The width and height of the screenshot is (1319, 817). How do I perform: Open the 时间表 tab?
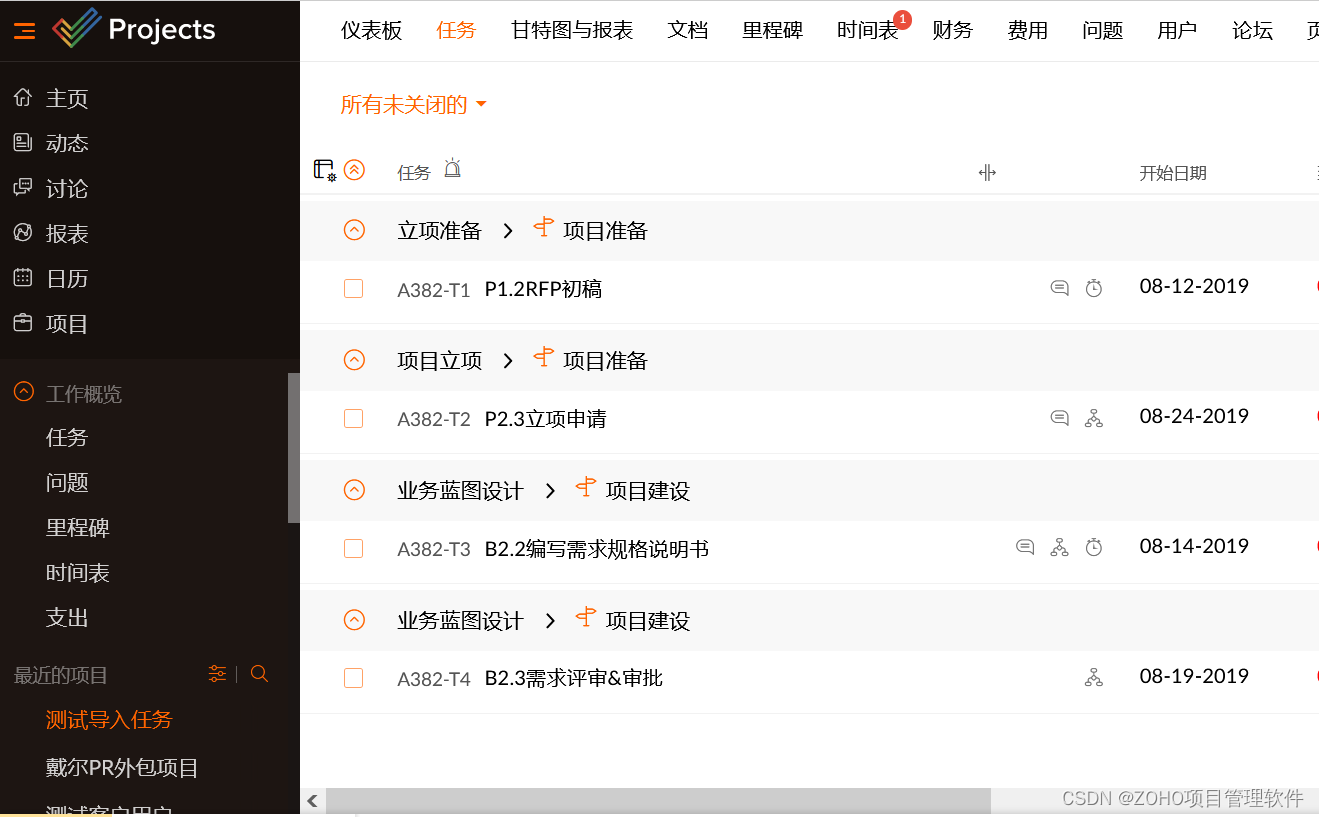(x=868, y=30)
